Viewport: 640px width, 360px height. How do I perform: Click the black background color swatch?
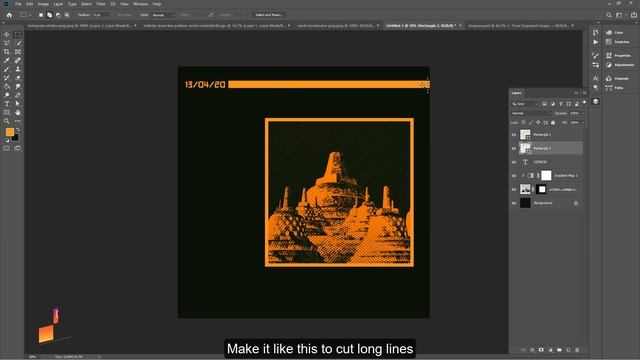point(16,138)
